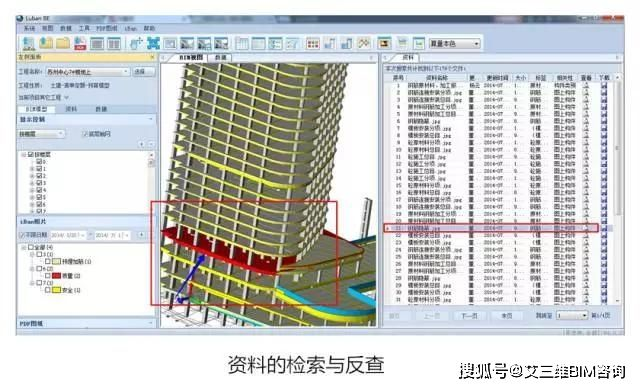Click the 上一页 previous page button
Image resolution: width=640 pixels, height=388 pixels.
[431, 316]
